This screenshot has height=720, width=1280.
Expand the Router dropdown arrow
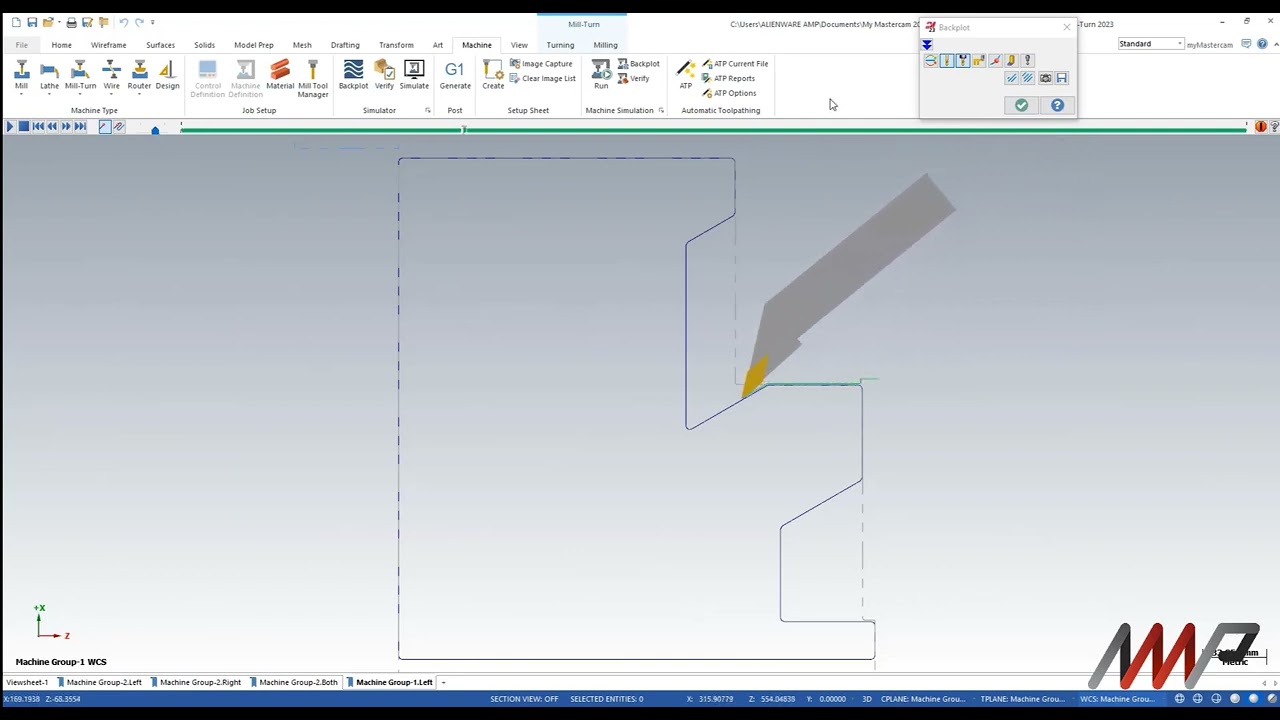tap(139, 94)
